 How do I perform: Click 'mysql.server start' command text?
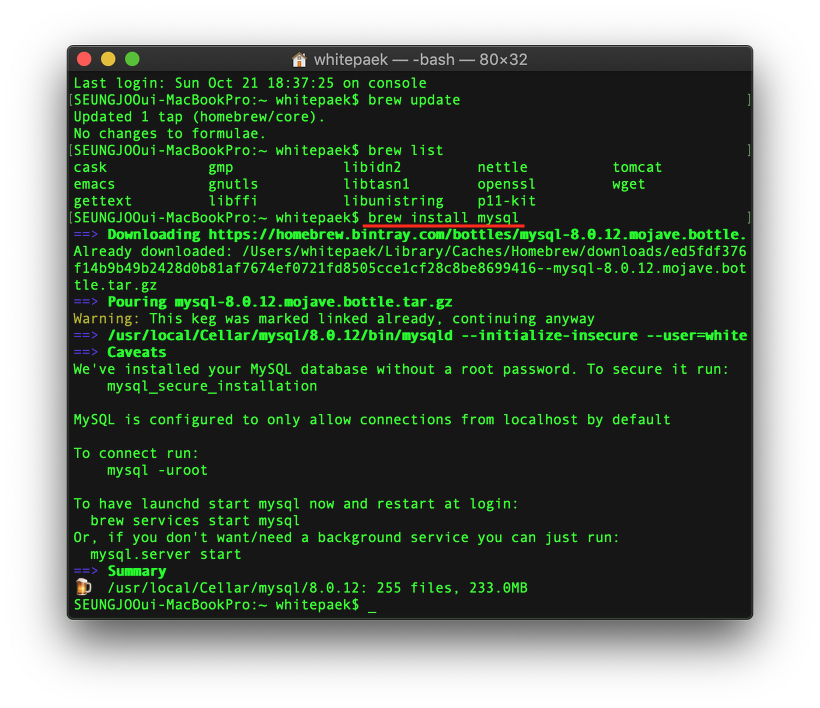point(166,554)
